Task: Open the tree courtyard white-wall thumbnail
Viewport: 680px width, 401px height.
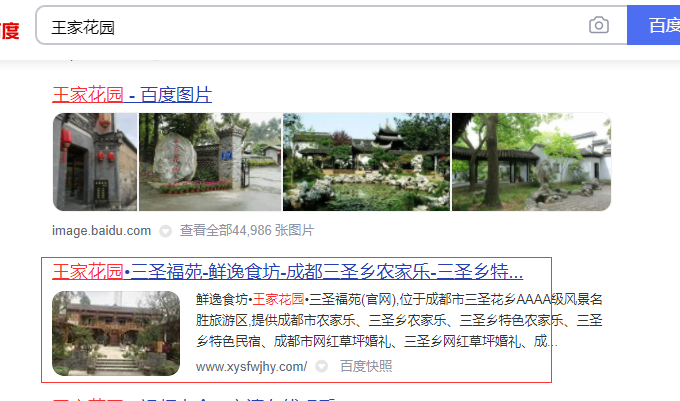Action: 531,162
